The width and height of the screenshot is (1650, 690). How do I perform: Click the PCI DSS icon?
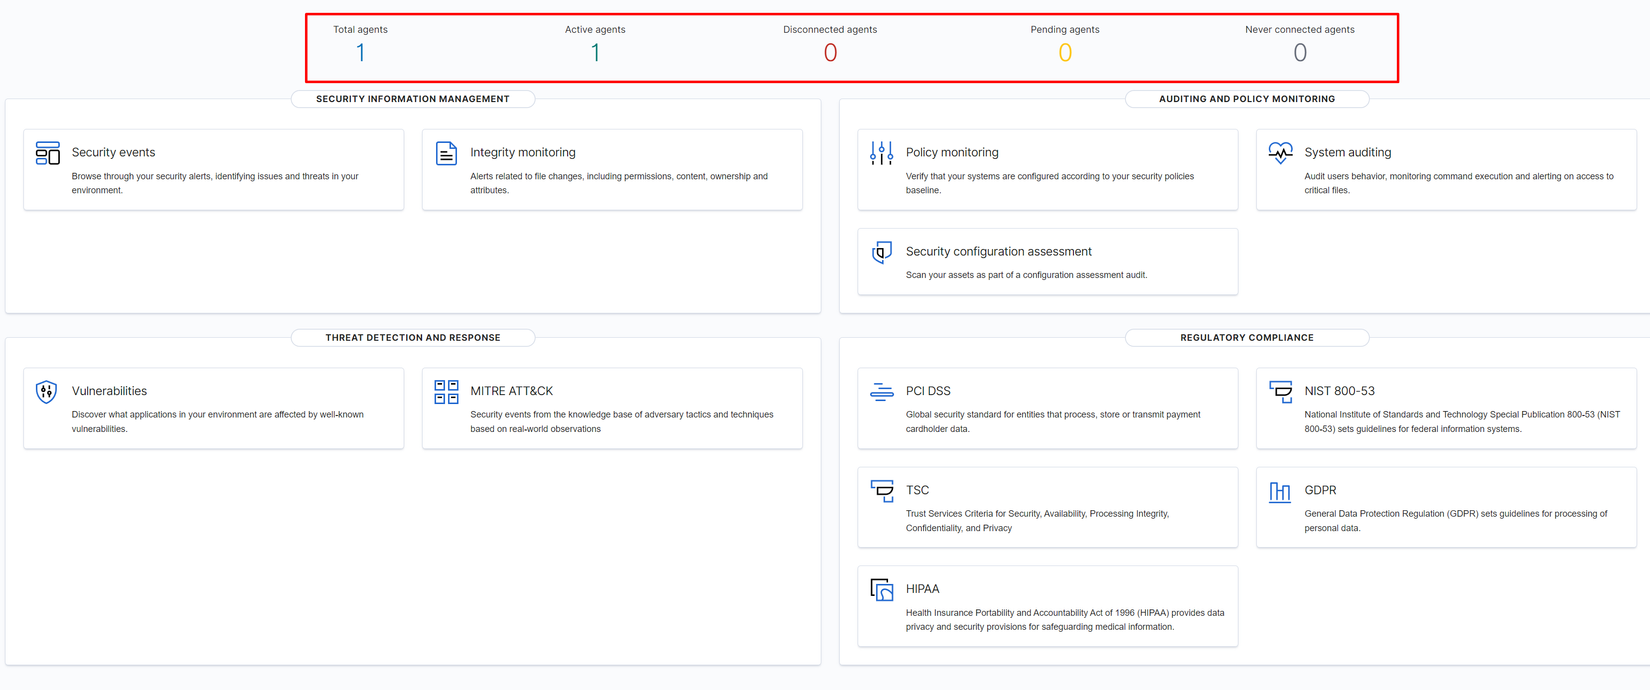point(881,392)
